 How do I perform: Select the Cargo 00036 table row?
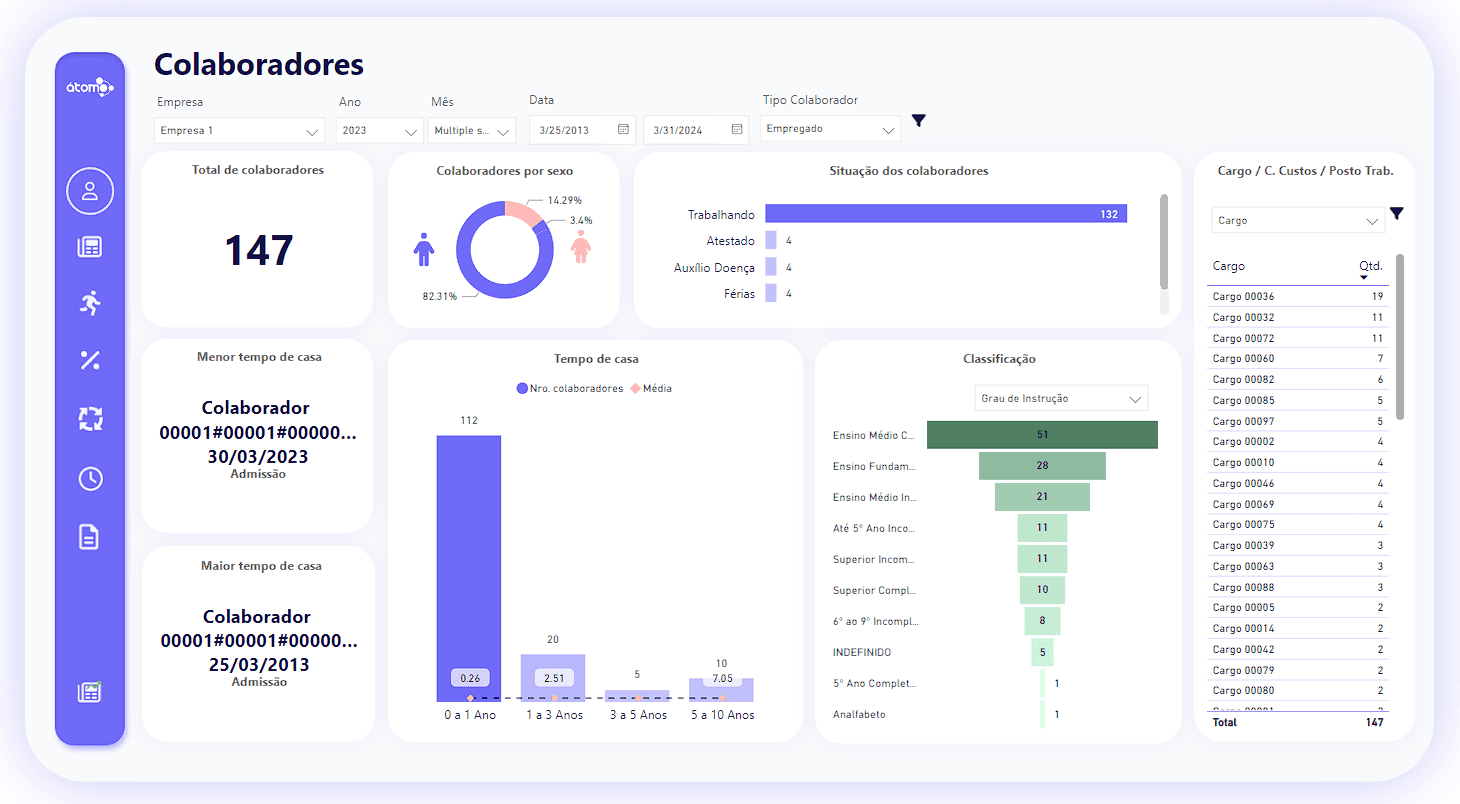pyautogui.click(x=1297, y=296)
